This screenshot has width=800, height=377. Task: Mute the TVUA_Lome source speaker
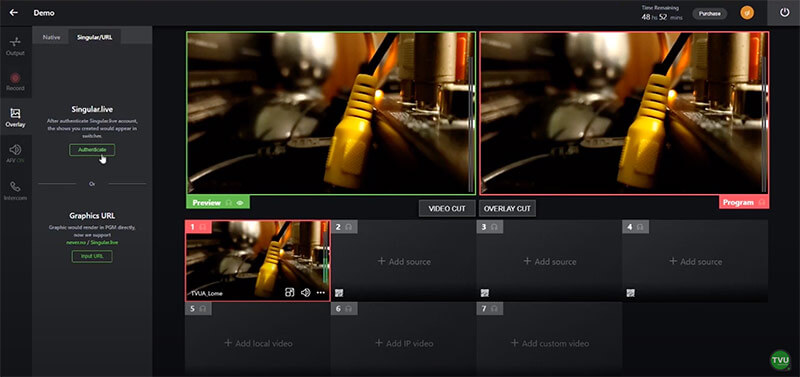tap(305, 293)
